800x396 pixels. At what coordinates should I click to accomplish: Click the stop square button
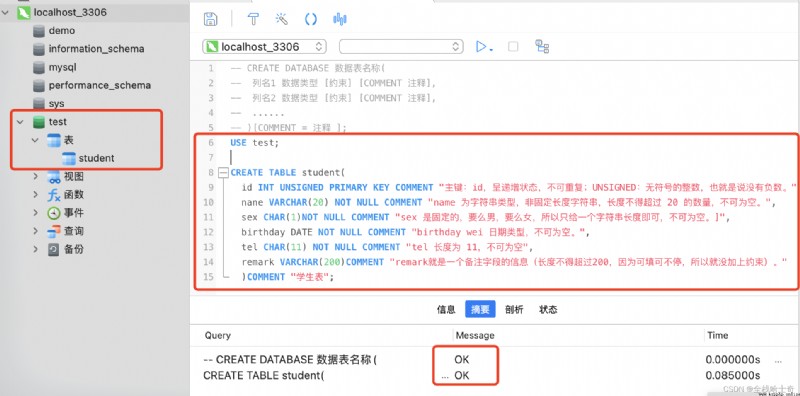pyautogui.click(x=513, y=46)
